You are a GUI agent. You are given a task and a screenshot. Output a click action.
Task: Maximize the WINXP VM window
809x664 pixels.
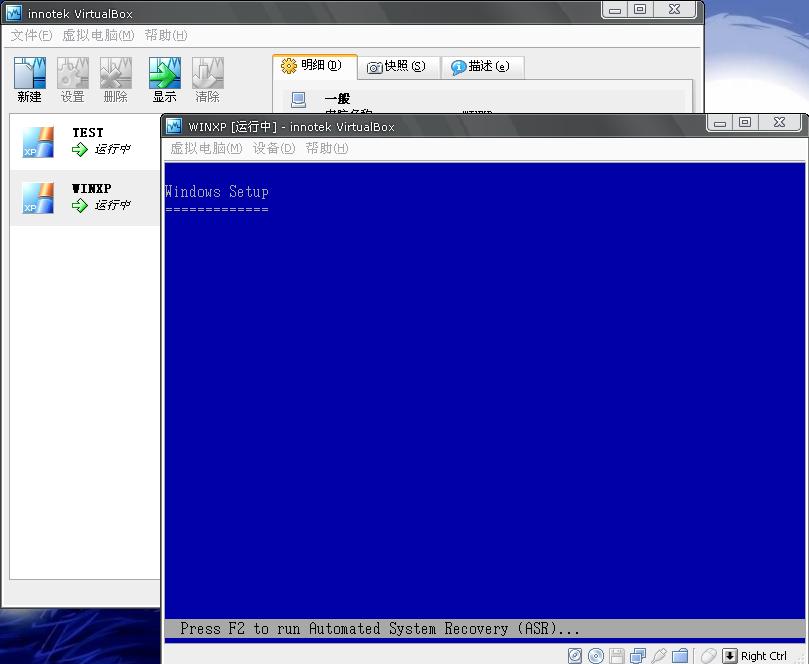coord(745,123)
